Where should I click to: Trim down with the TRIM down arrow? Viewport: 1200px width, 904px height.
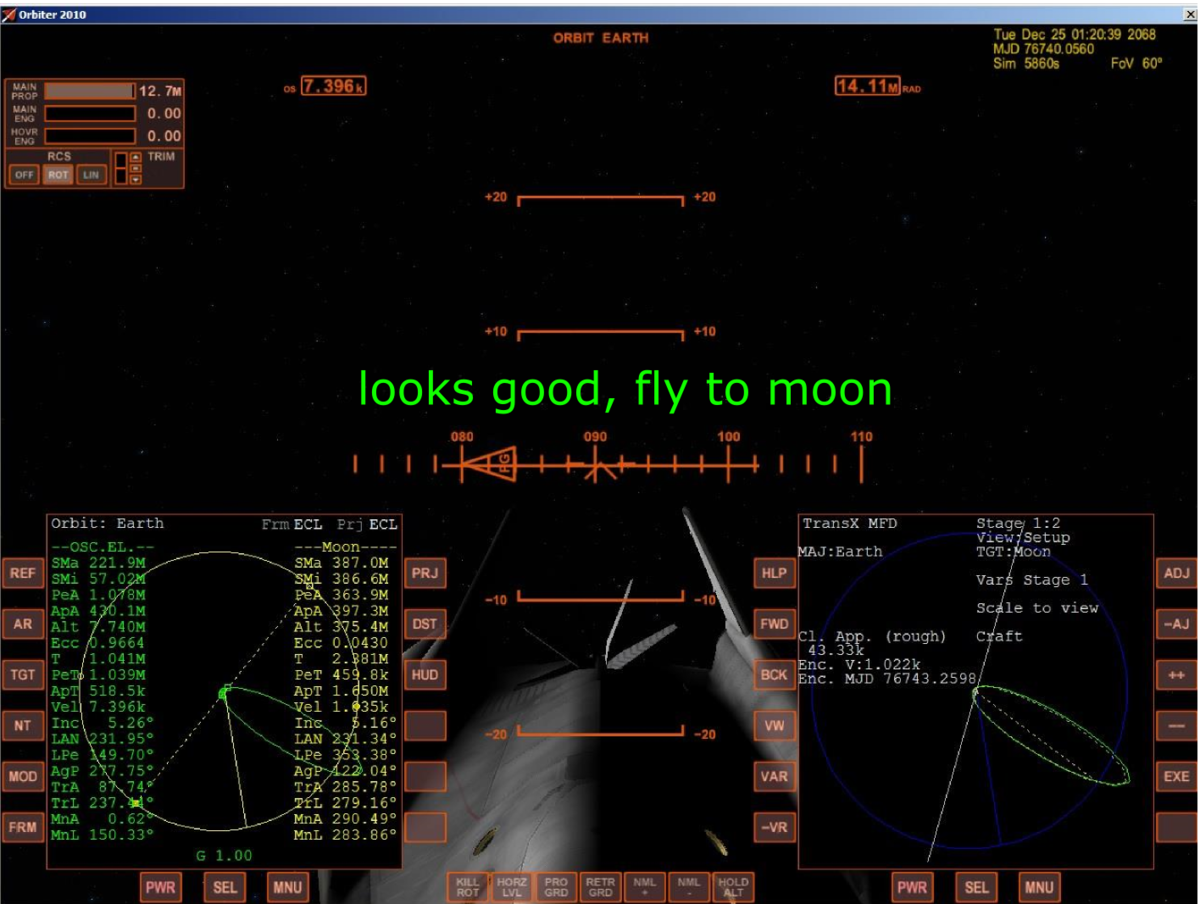pos(137,179)
